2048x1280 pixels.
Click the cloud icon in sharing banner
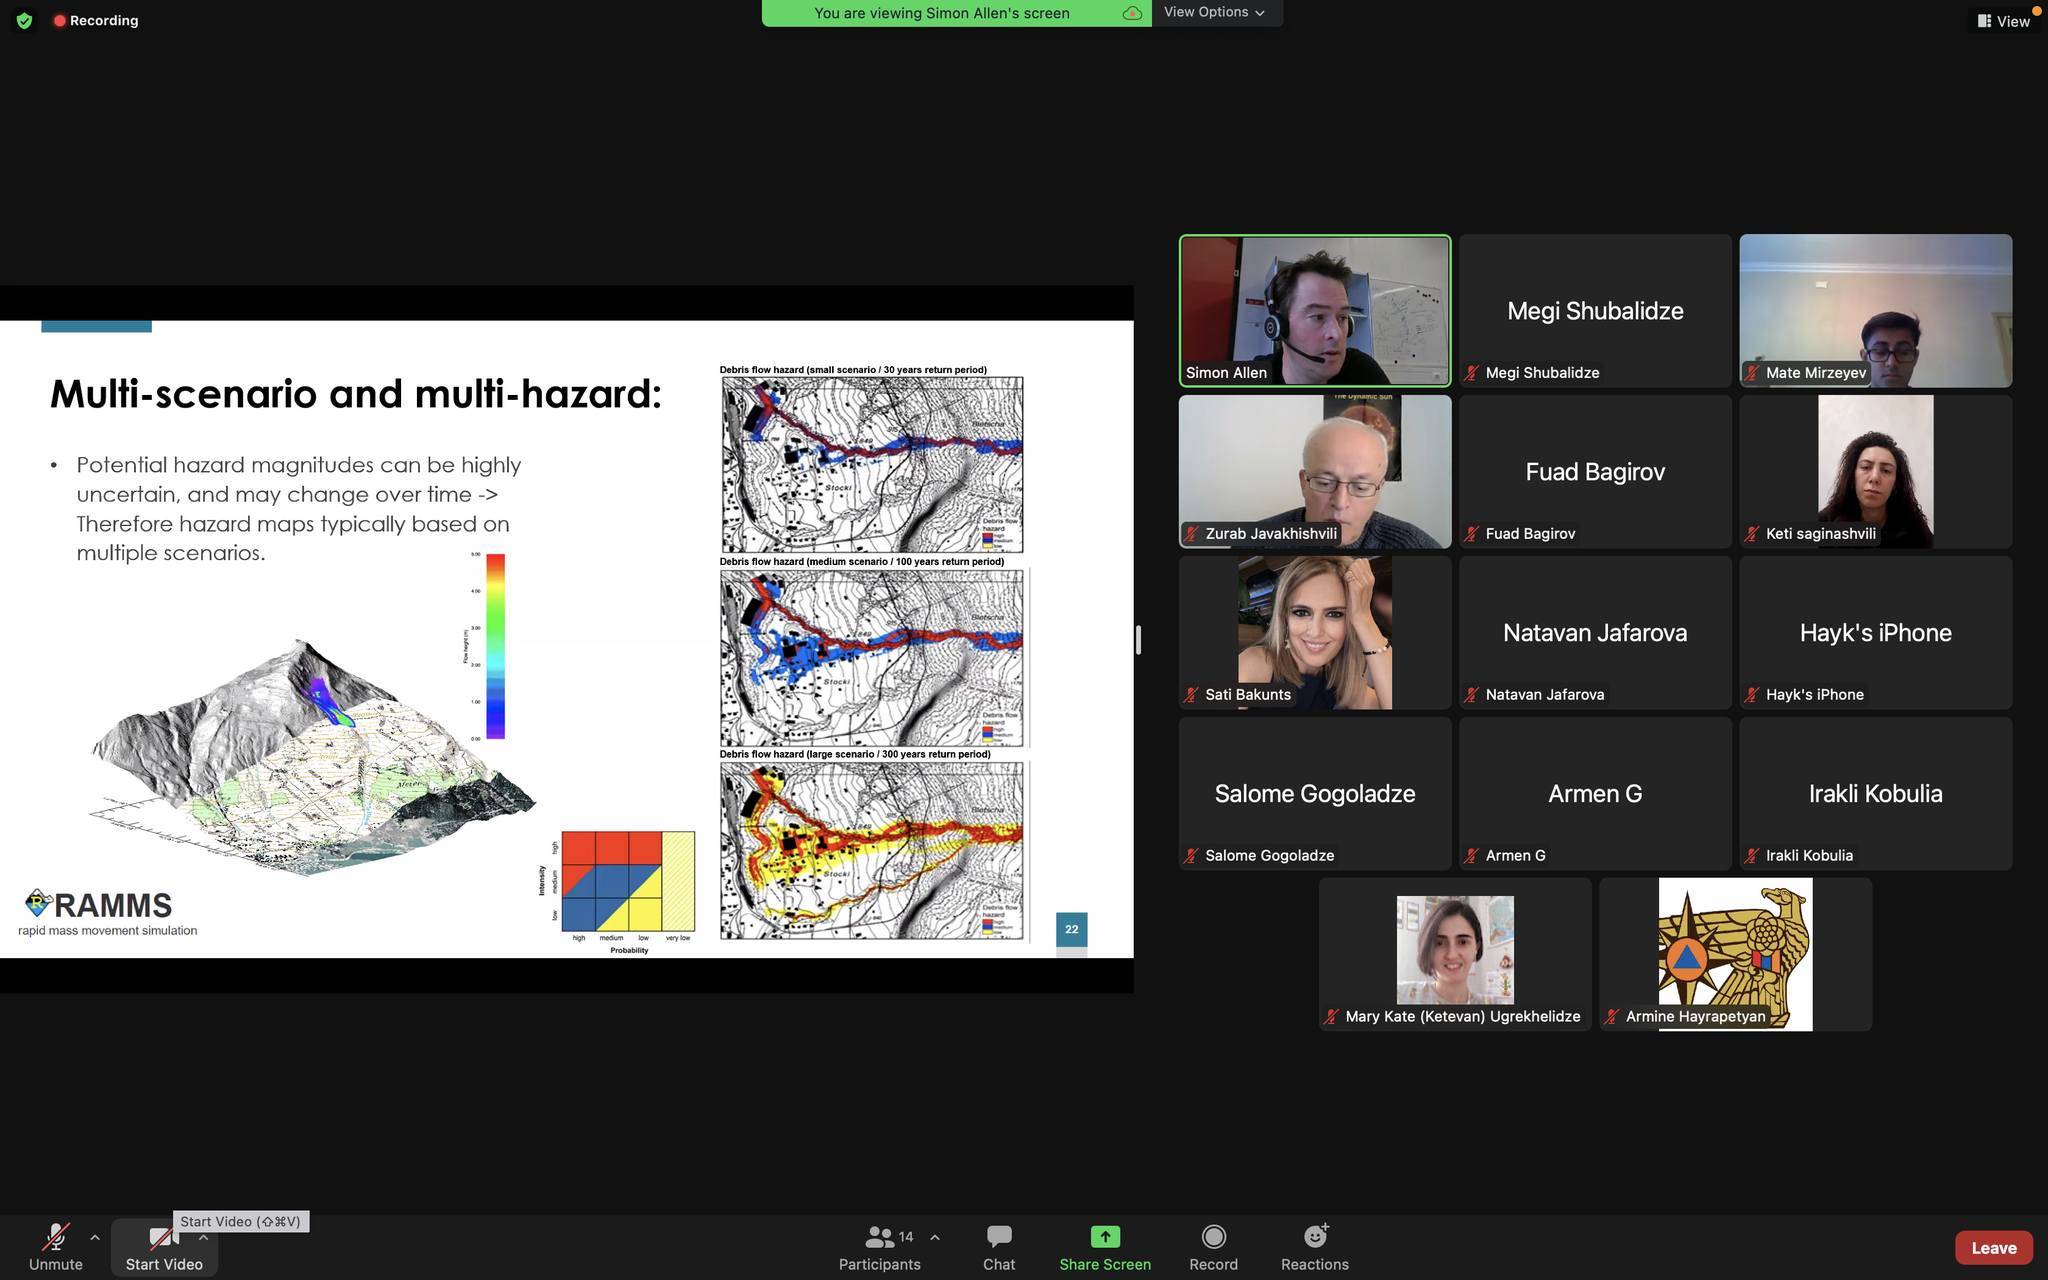click(x=1132, y=13)
